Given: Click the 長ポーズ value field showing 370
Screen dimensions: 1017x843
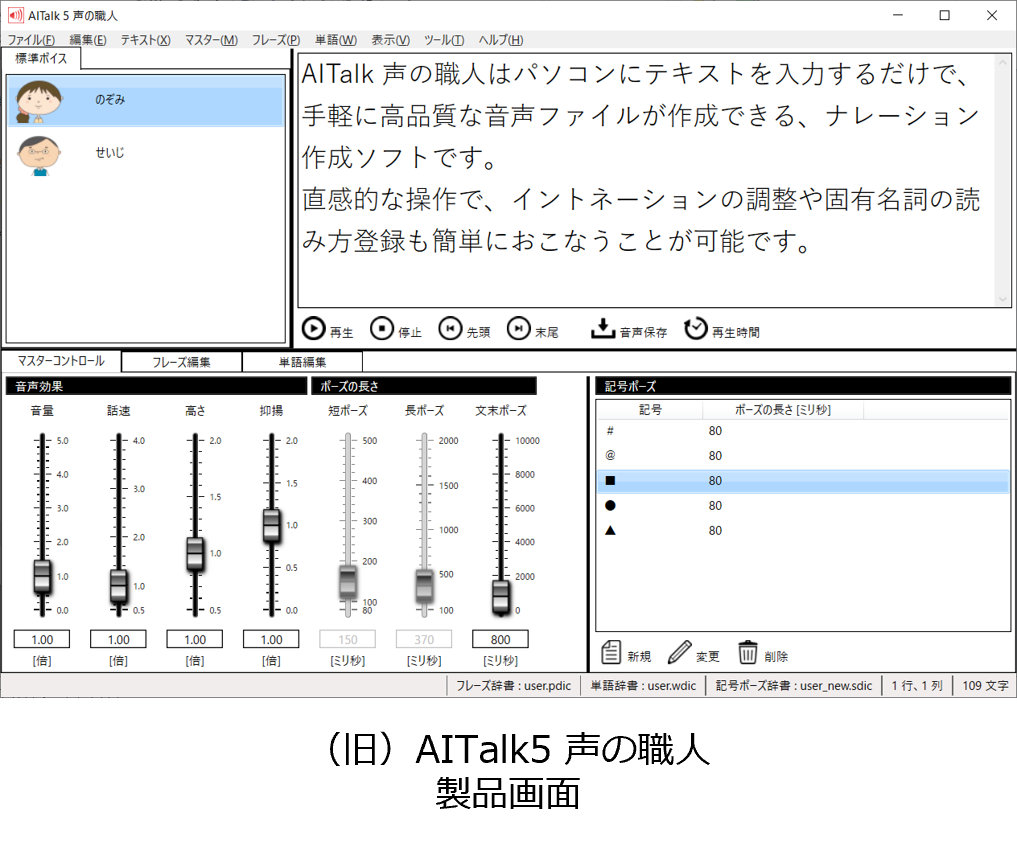Looking at the screenshot, I should tap(424, 639).
